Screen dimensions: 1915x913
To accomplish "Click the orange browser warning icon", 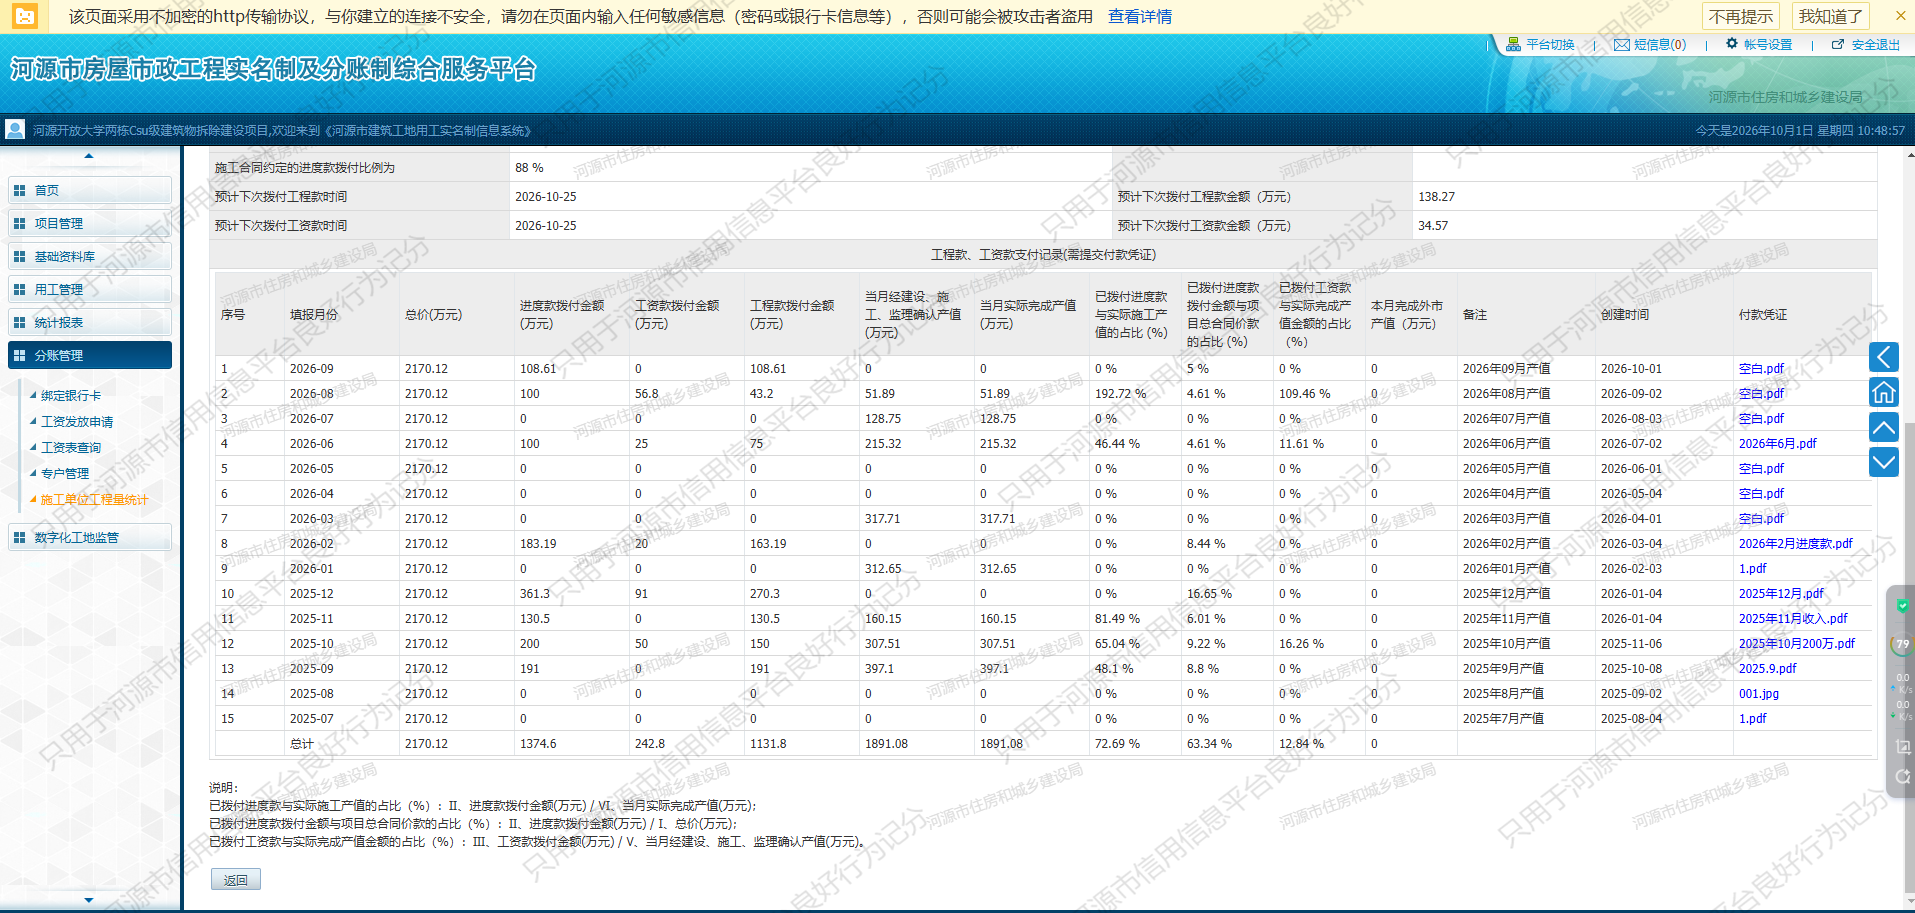I will (x=24, y=16).
